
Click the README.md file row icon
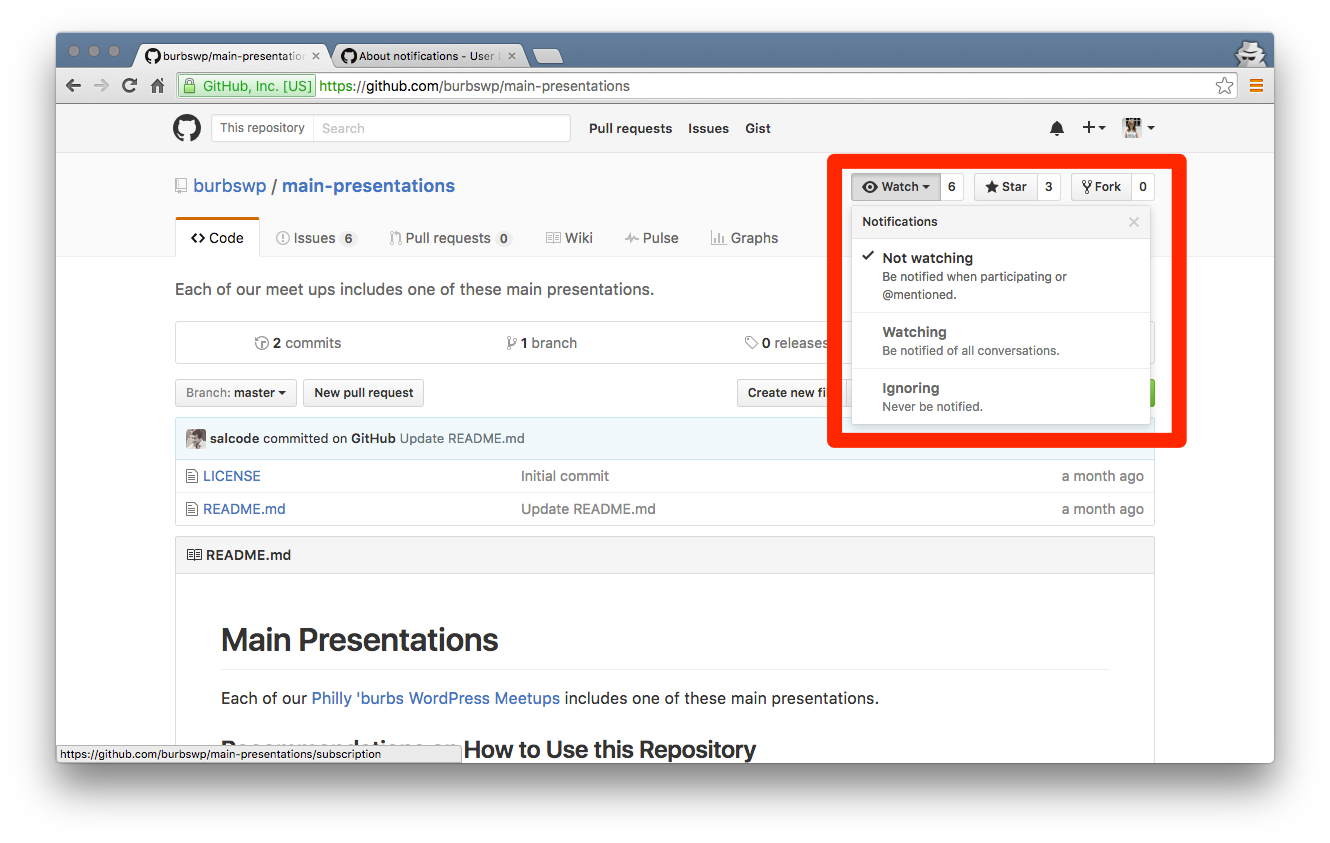[x=192, y=510]
